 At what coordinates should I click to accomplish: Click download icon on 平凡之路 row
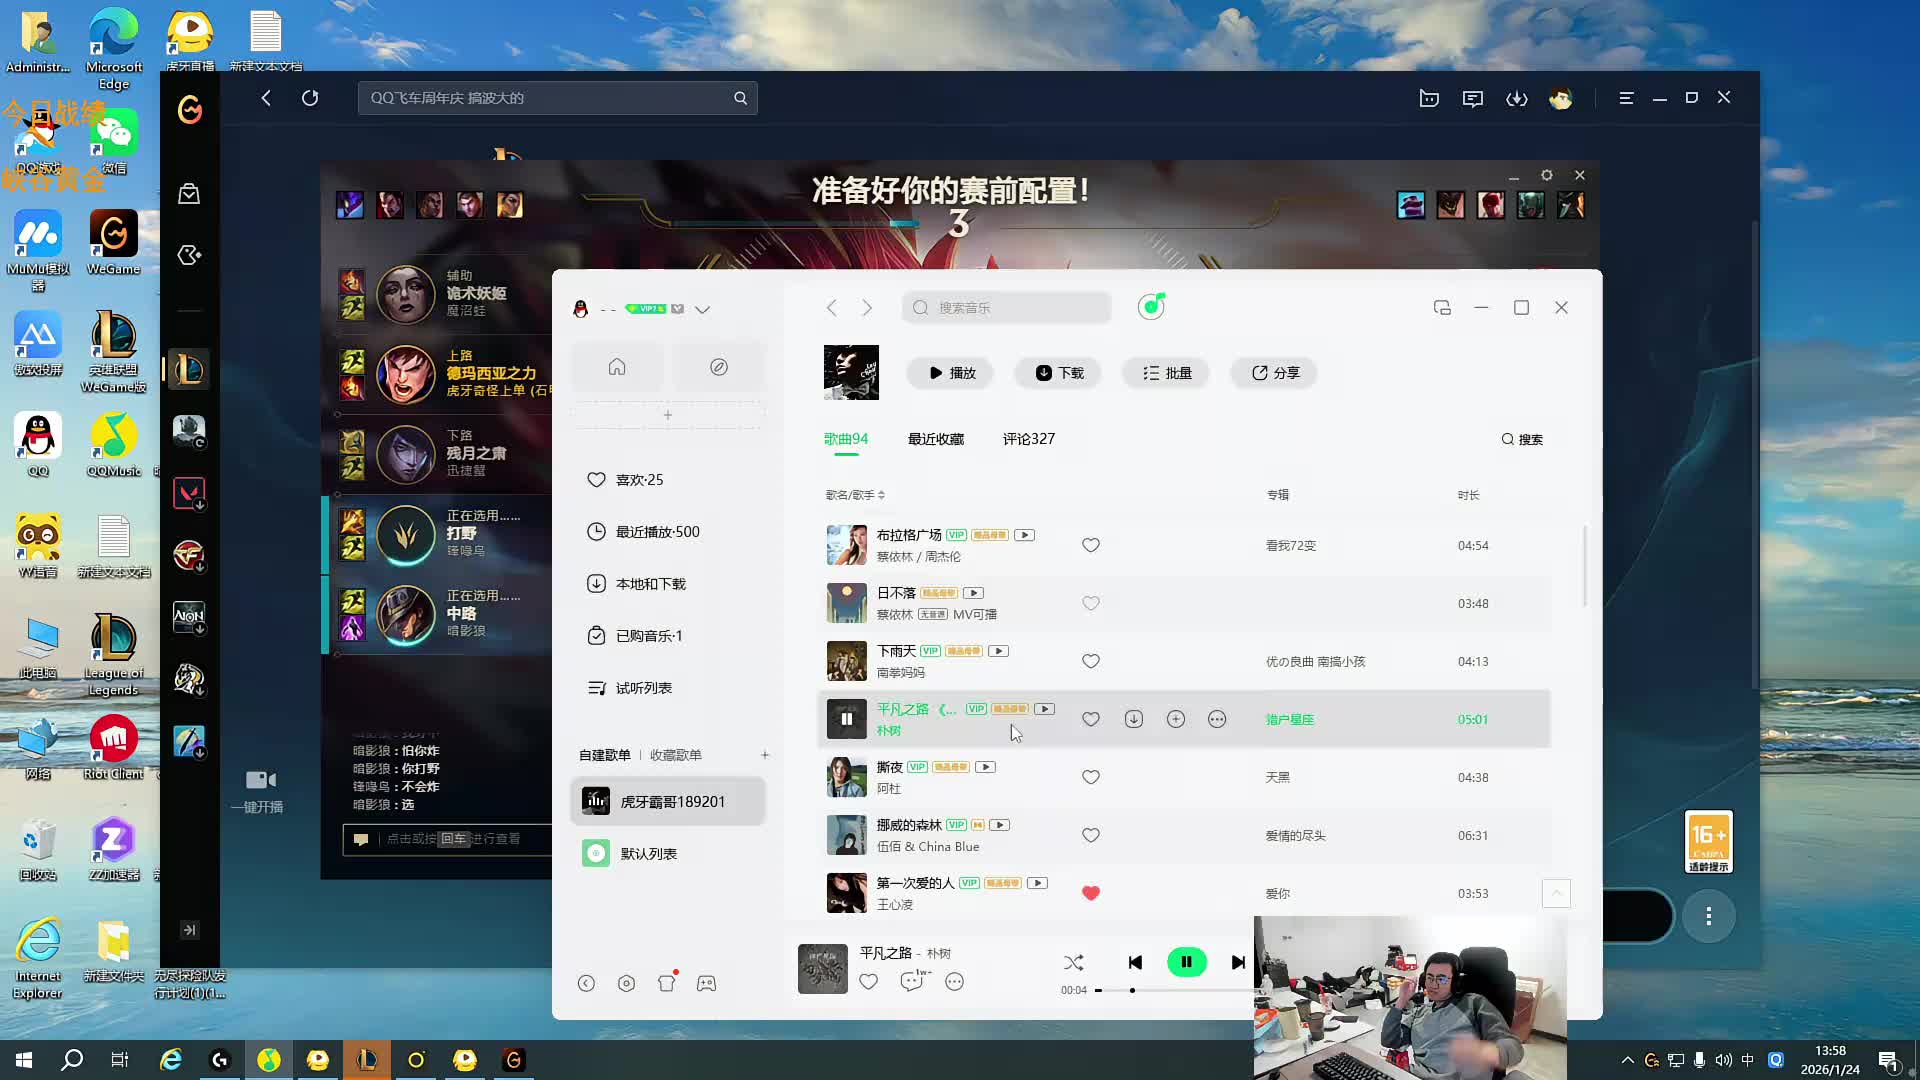pyautogui.click(x=1133, y=719)
